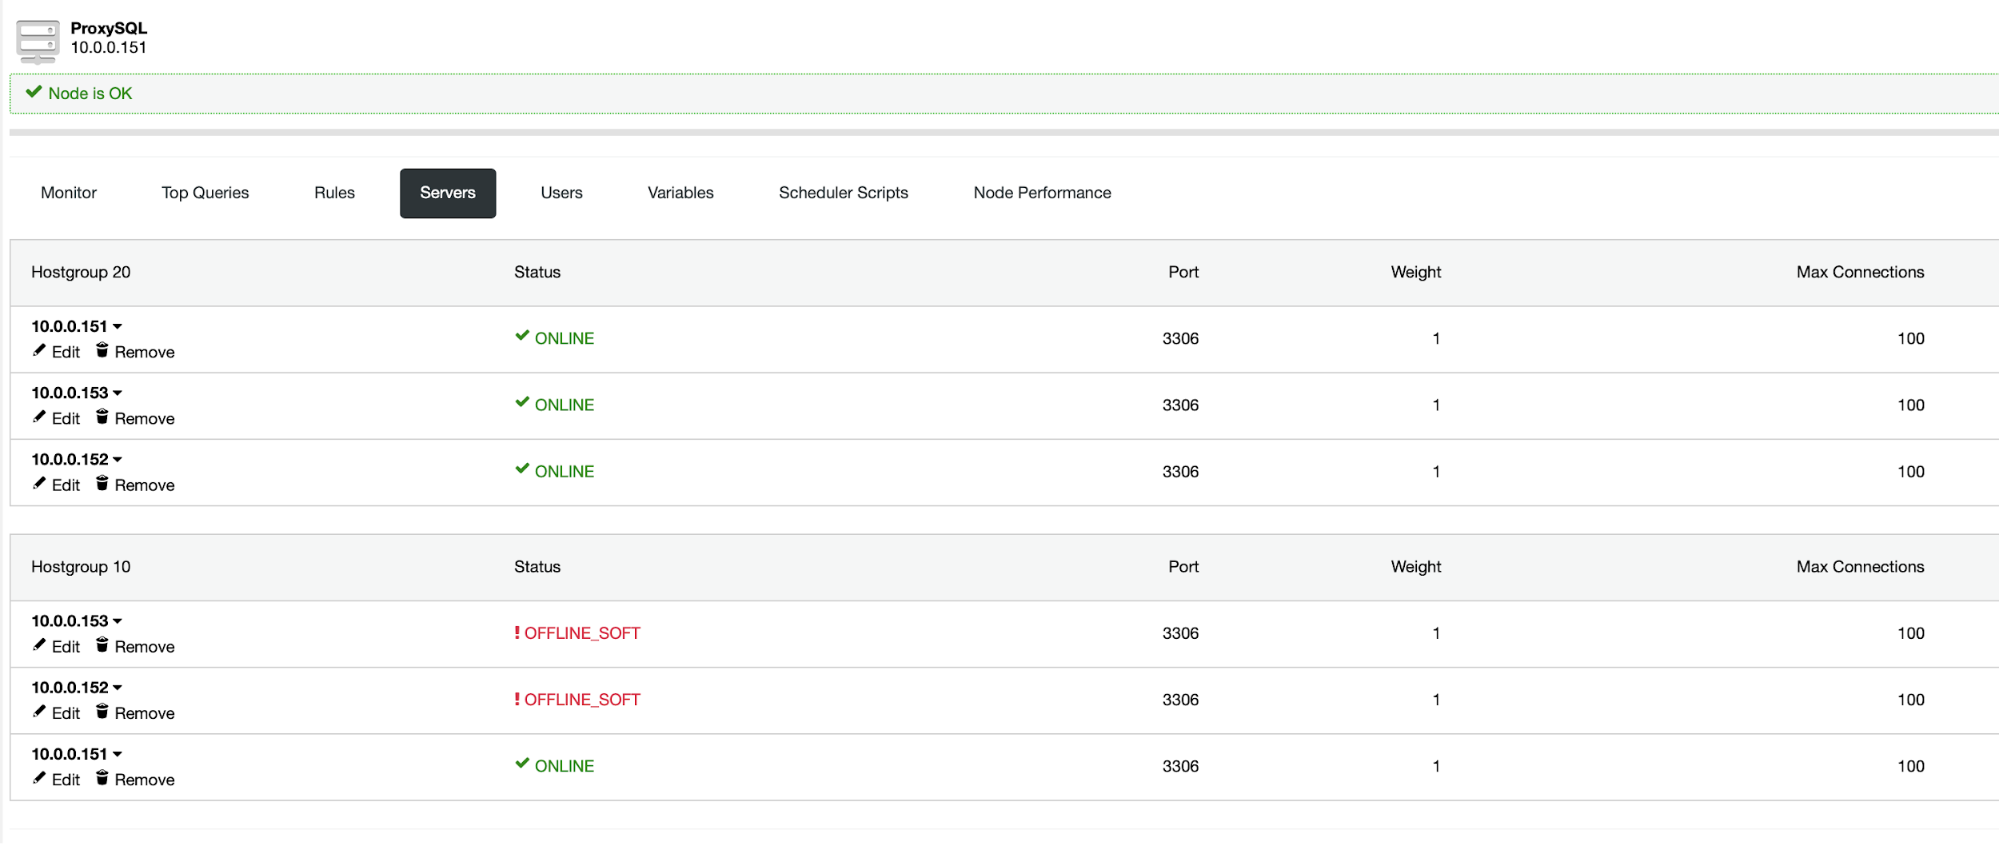
Task: Click red exclamation icon for 10.0.0.153 OFFLINE_SOFT
Action: 517,633
